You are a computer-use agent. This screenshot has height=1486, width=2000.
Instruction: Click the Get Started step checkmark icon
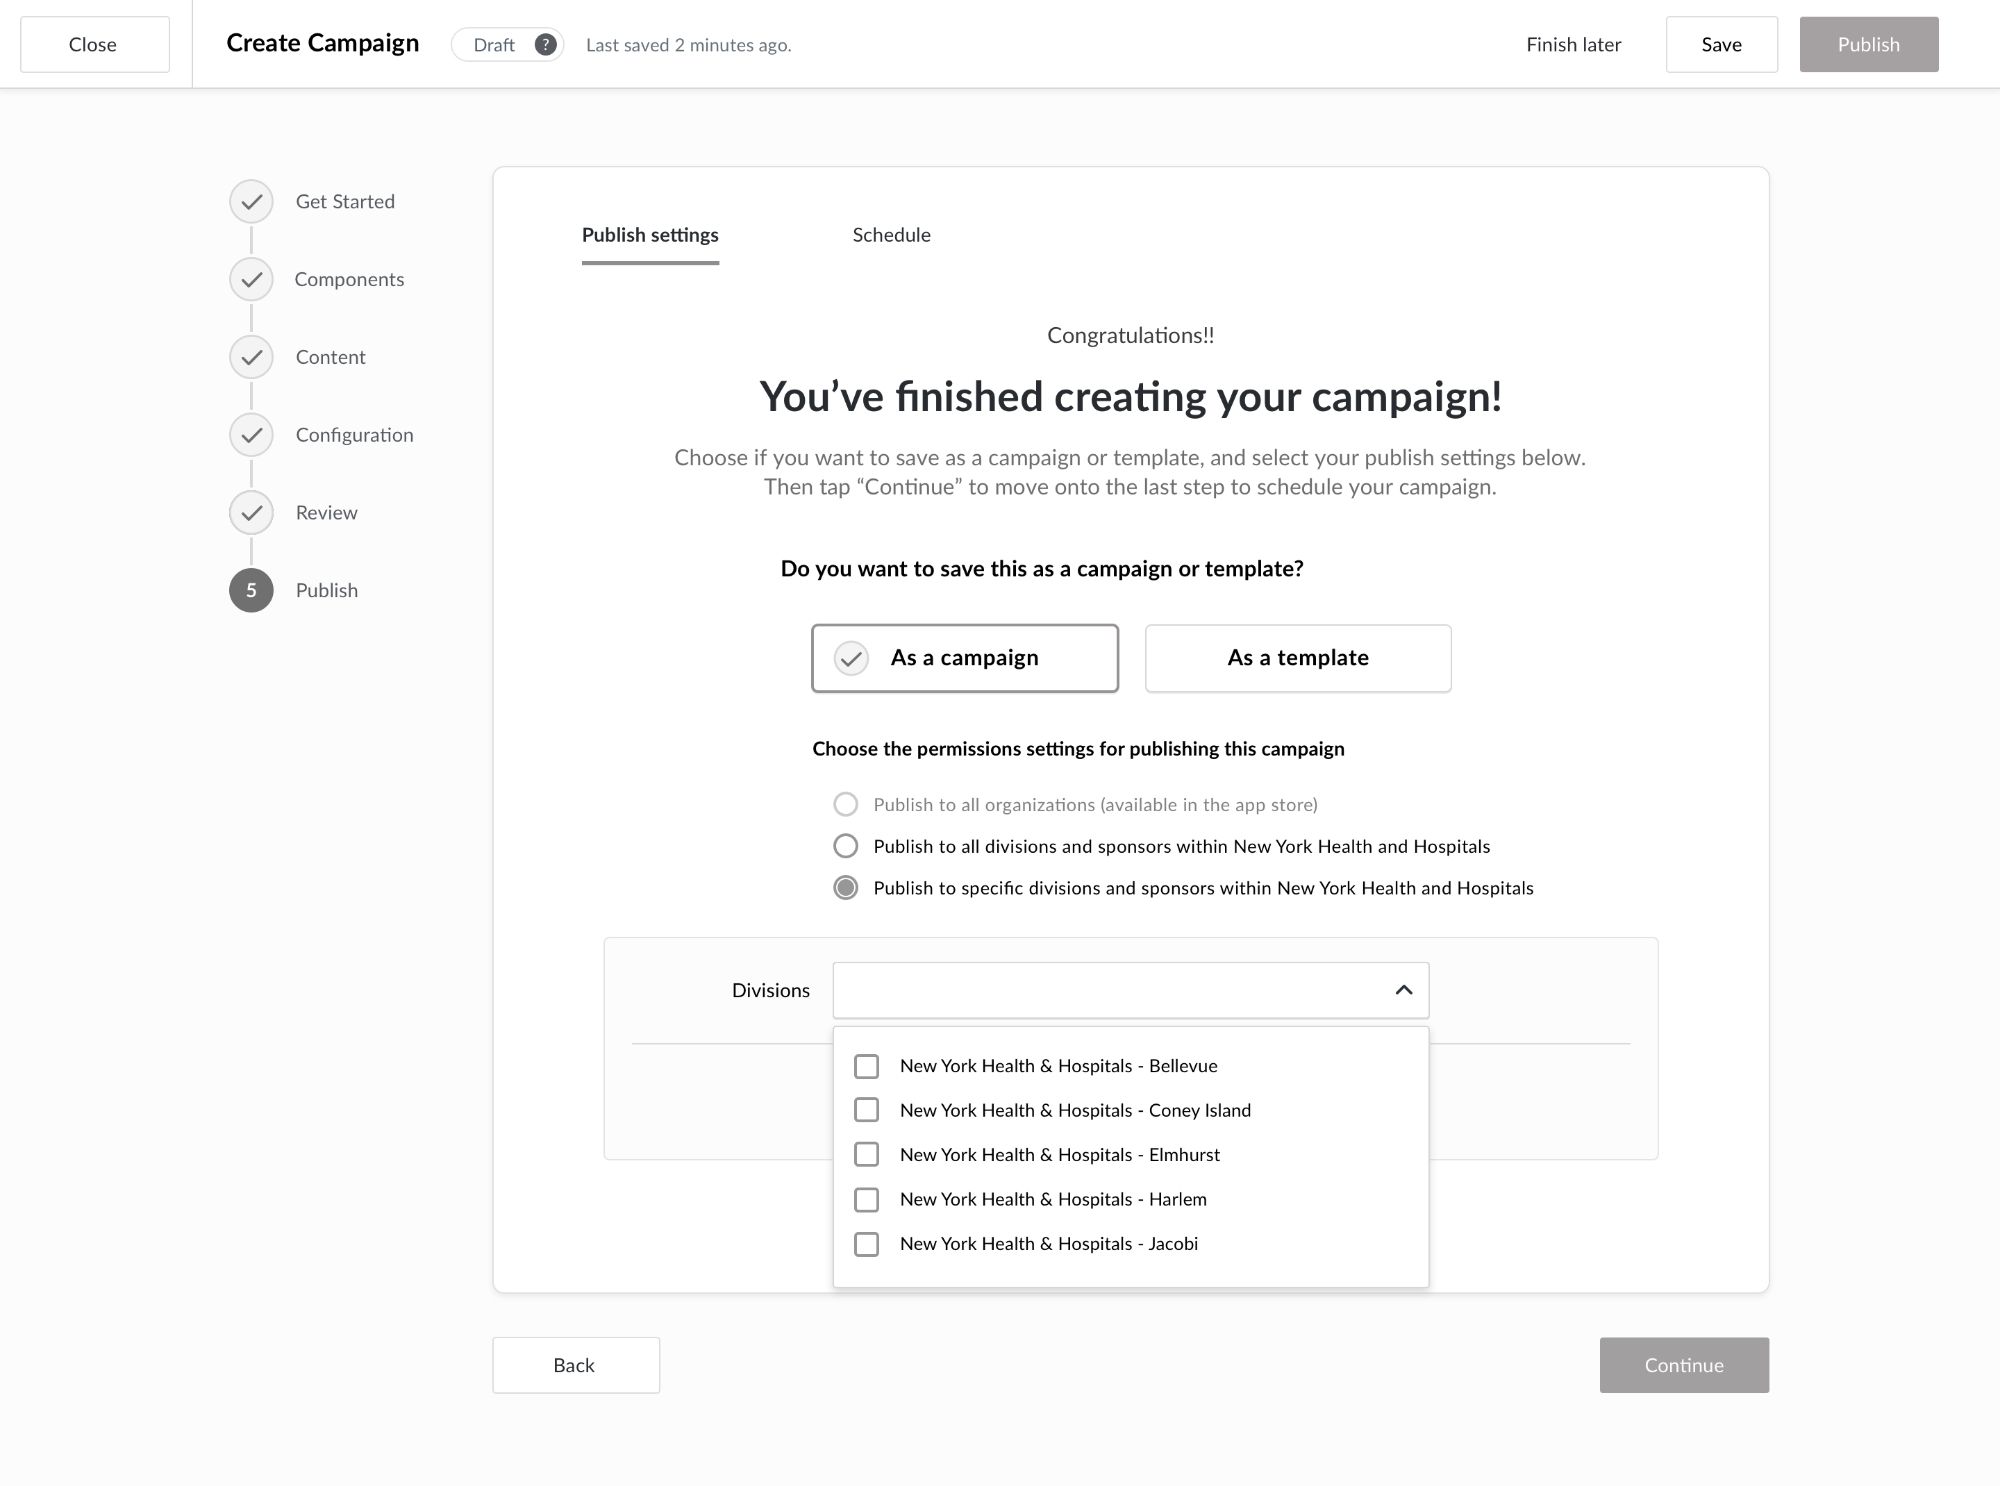251,202
